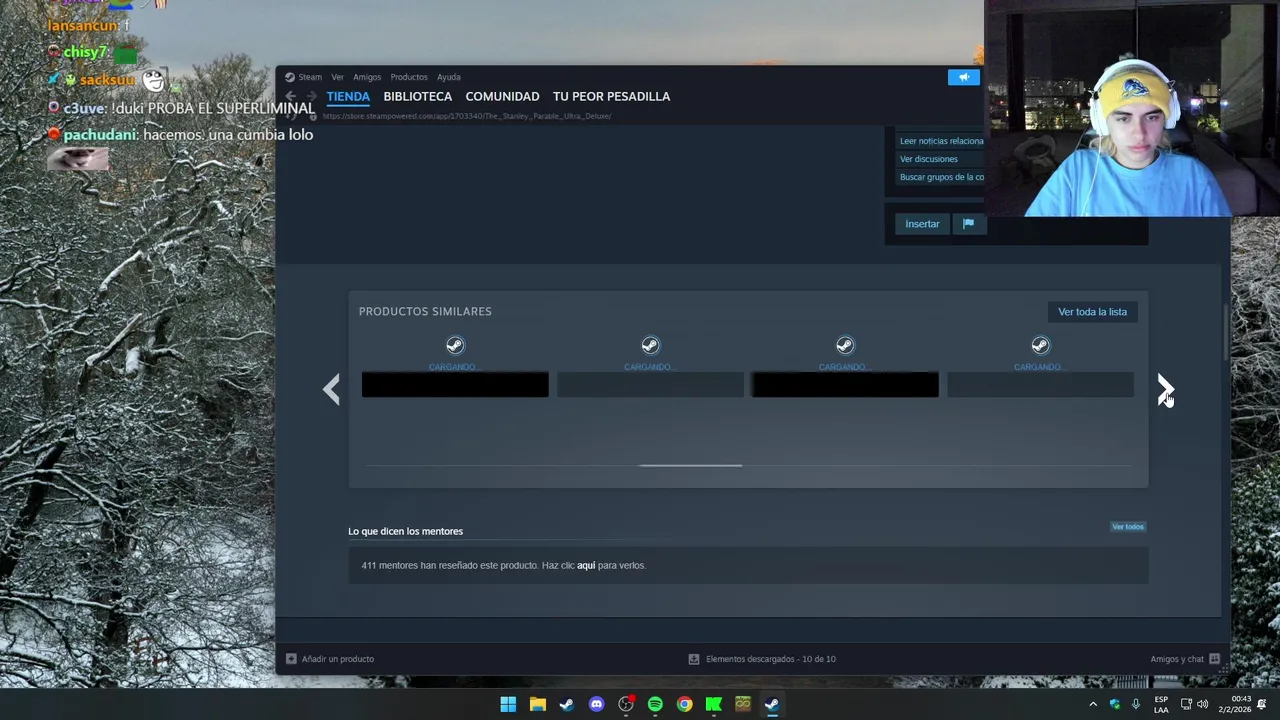The height and width of the screenshot is (720, 1280).
Task: Click 'Lo que dicen los mentores' heading
Action: click(405, 531)
